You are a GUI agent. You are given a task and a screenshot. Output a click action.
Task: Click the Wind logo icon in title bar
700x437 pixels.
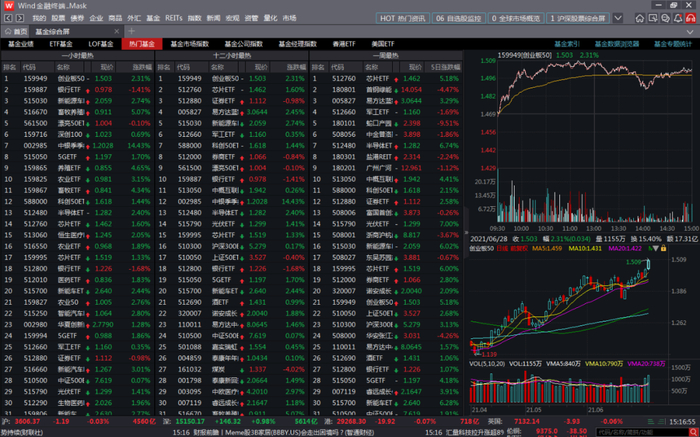tap(8, 6)
